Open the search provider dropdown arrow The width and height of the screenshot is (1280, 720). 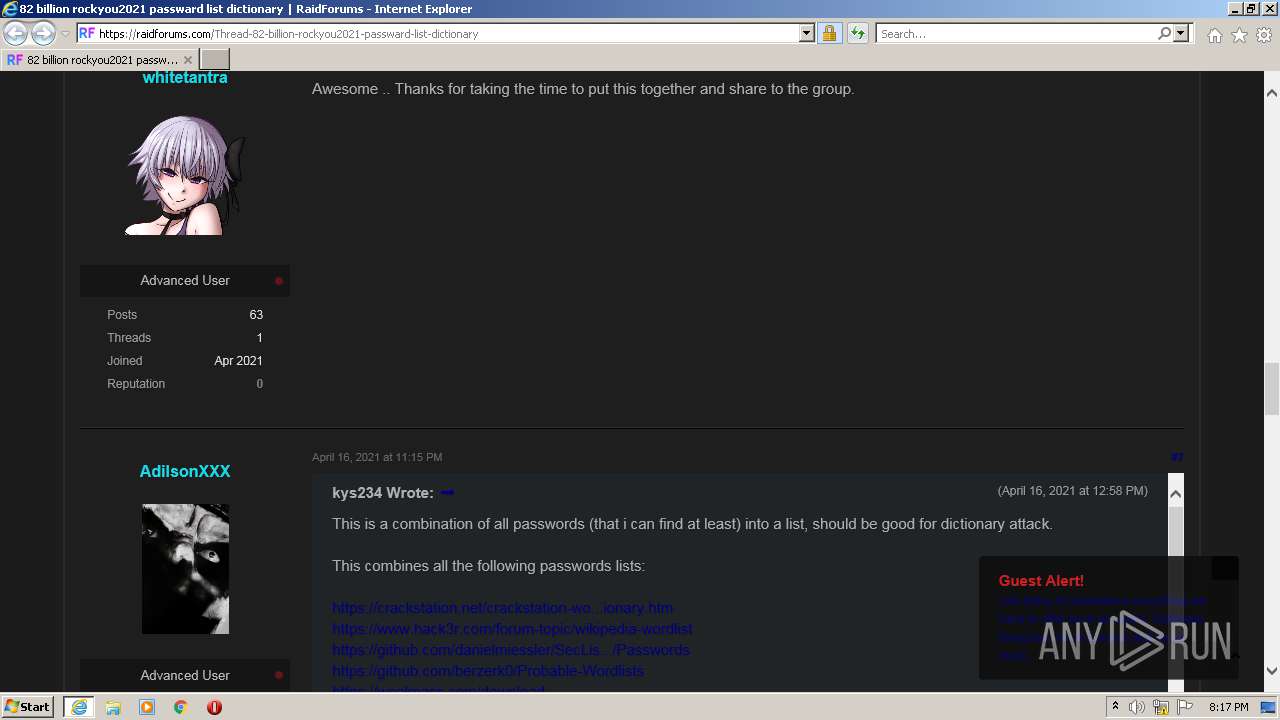pos(1181,34)
